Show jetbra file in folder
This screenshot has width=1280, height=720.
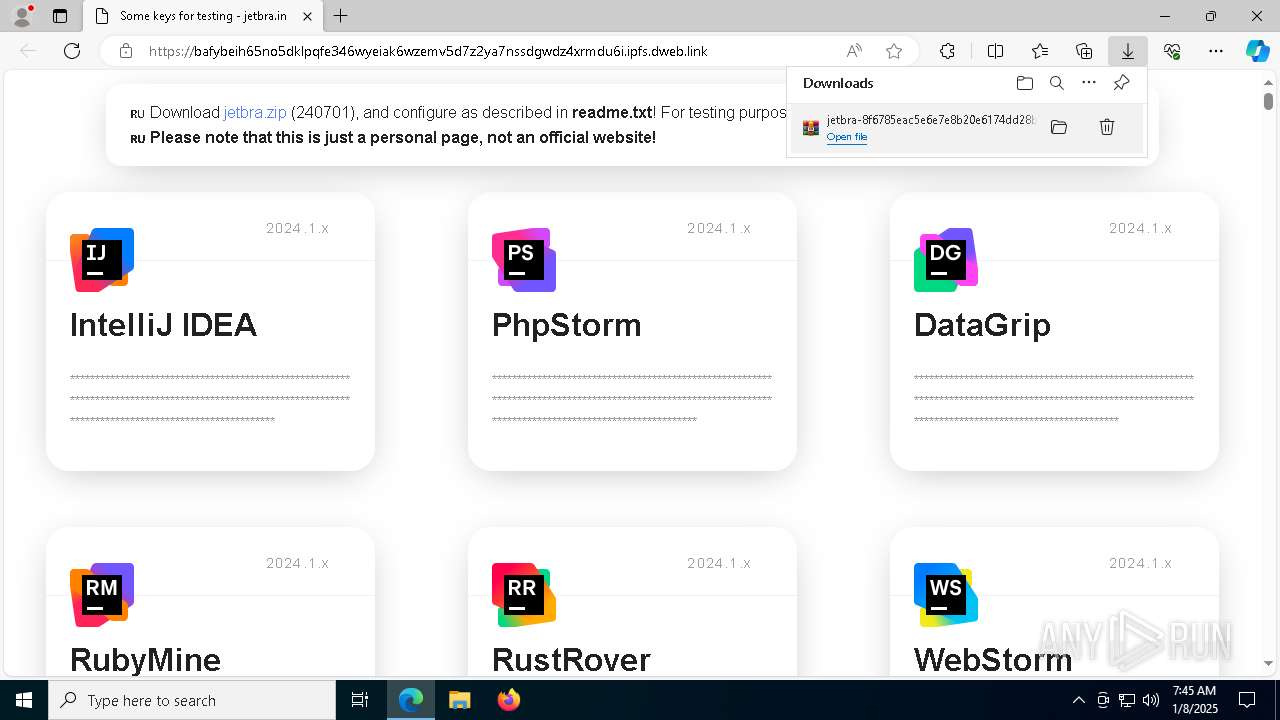(1059, 127)
